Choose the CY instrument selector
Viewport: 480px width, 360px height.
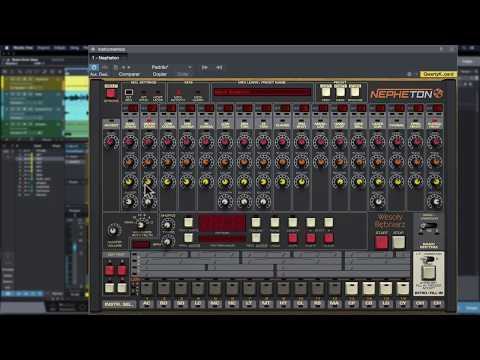tap(403, 304)
